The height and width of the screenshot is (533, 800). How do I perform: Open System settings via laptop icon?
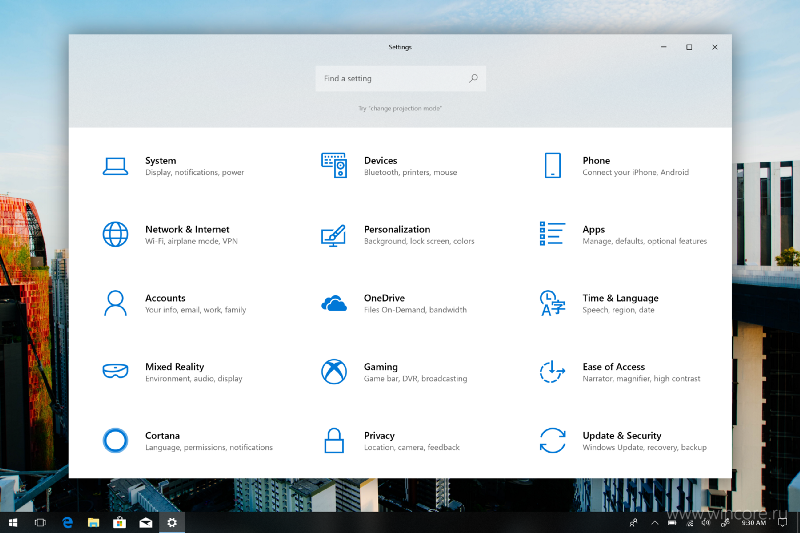[x=115, y=166]
